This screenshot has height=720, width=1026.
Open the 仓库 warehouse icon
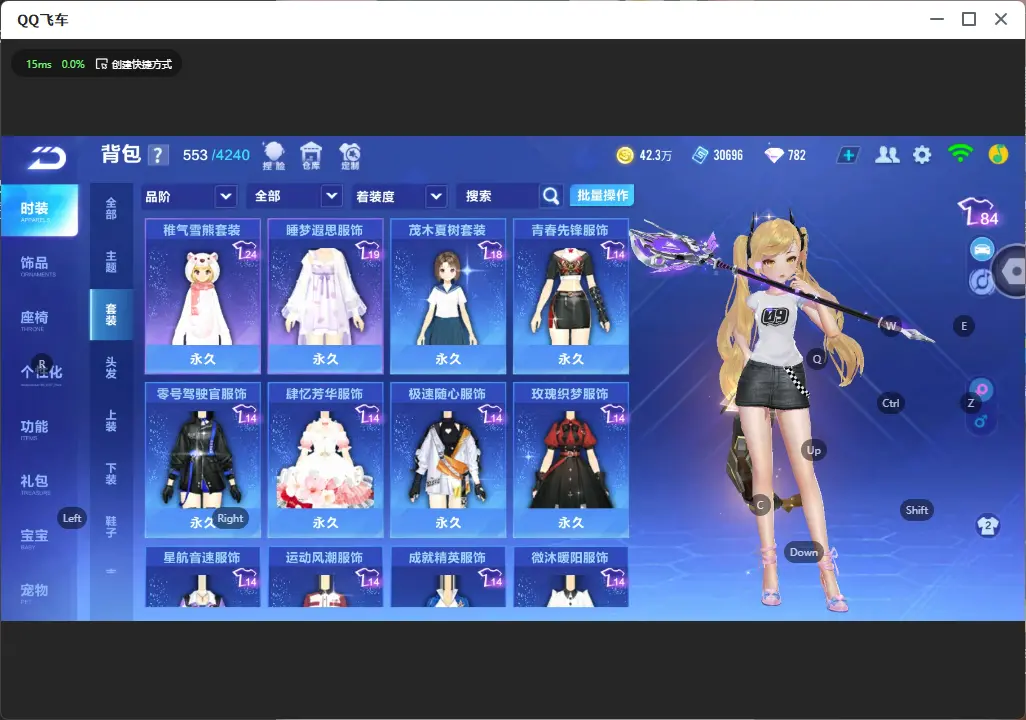(x=311, y=156)
